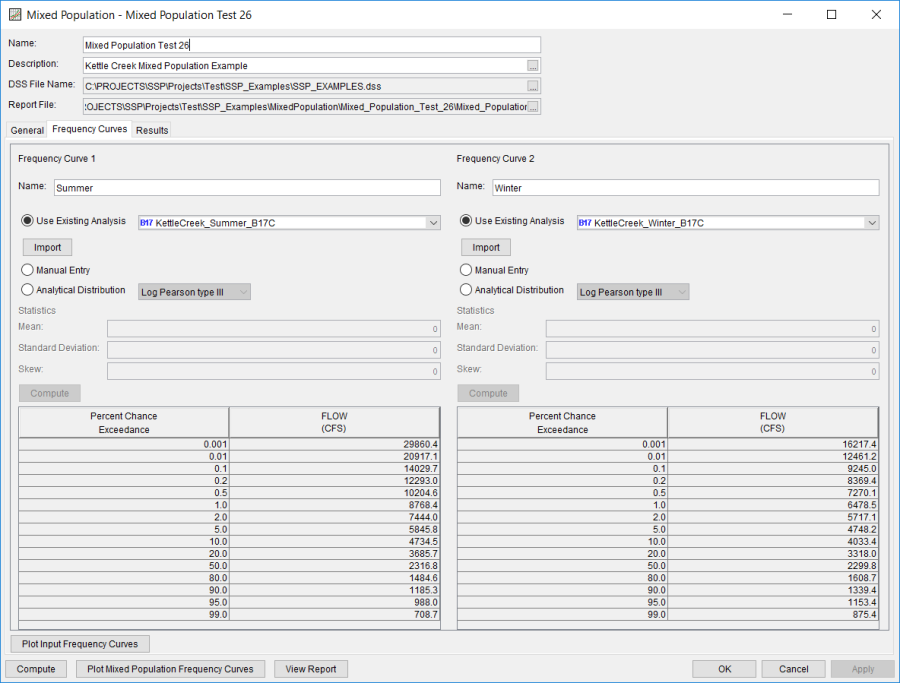900x683 pixels.
Task: Open Curve 1 Log Pearson type III dropdown
Action: point(194,292)
